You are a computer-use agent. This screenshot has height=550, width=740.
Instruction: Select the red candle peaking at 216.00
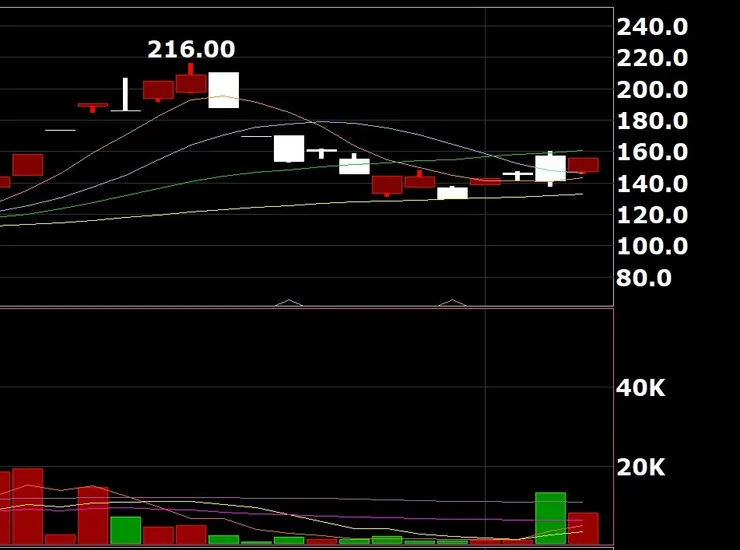191,80
